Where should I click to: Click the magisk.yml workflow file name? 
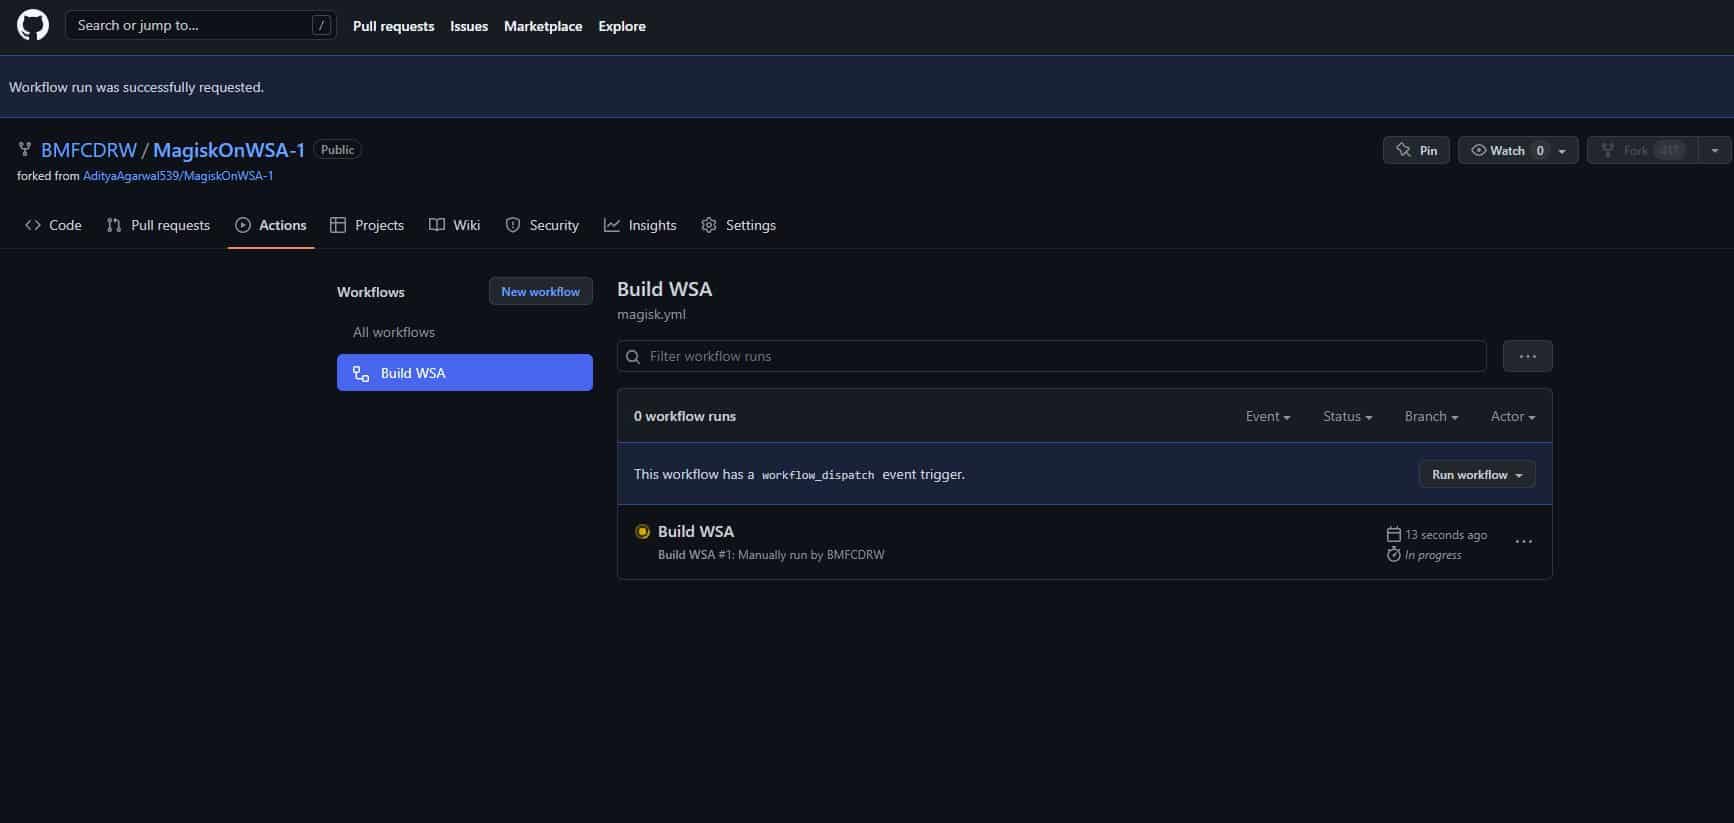point(651,314)
